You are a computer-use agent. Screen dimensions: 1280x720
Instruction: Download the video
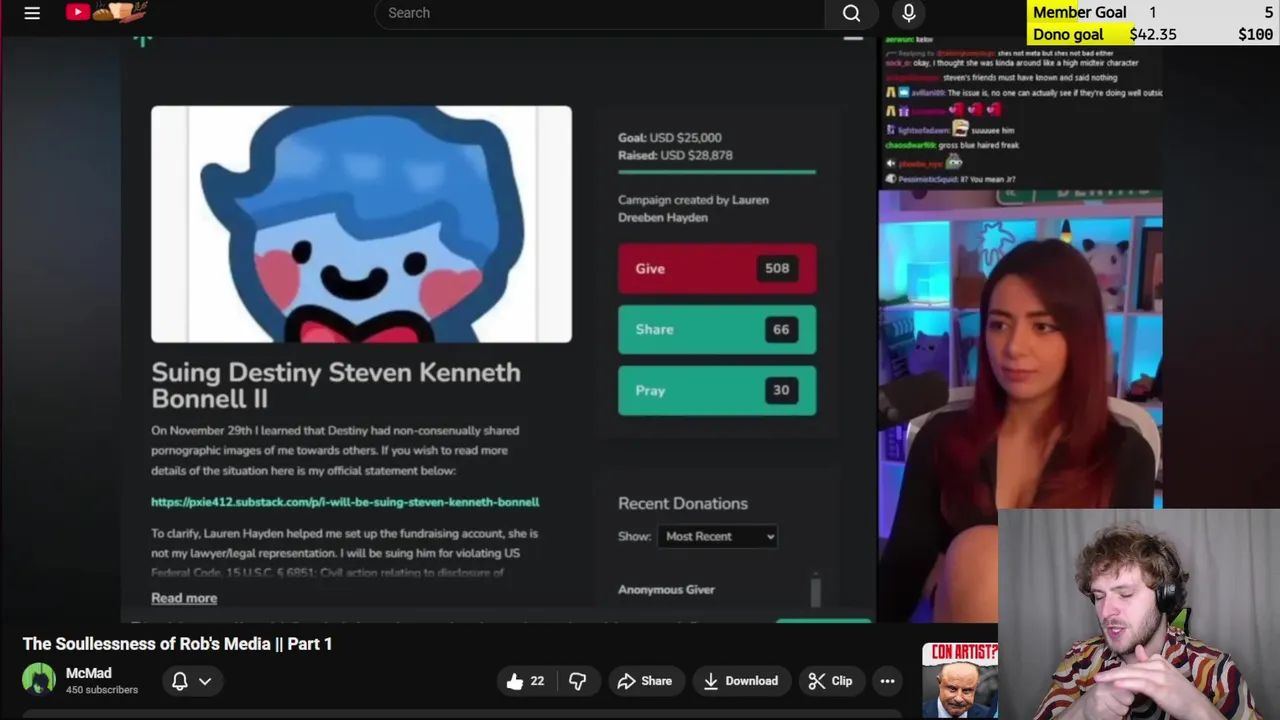(x=741, y=681)
